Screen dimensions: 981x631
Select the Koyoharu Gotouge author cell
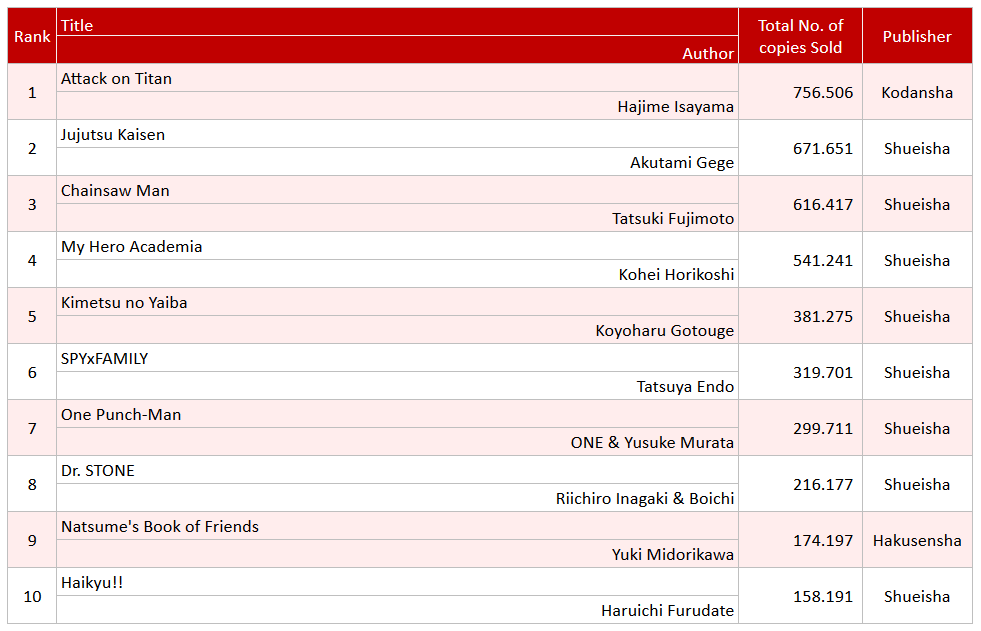397,330
